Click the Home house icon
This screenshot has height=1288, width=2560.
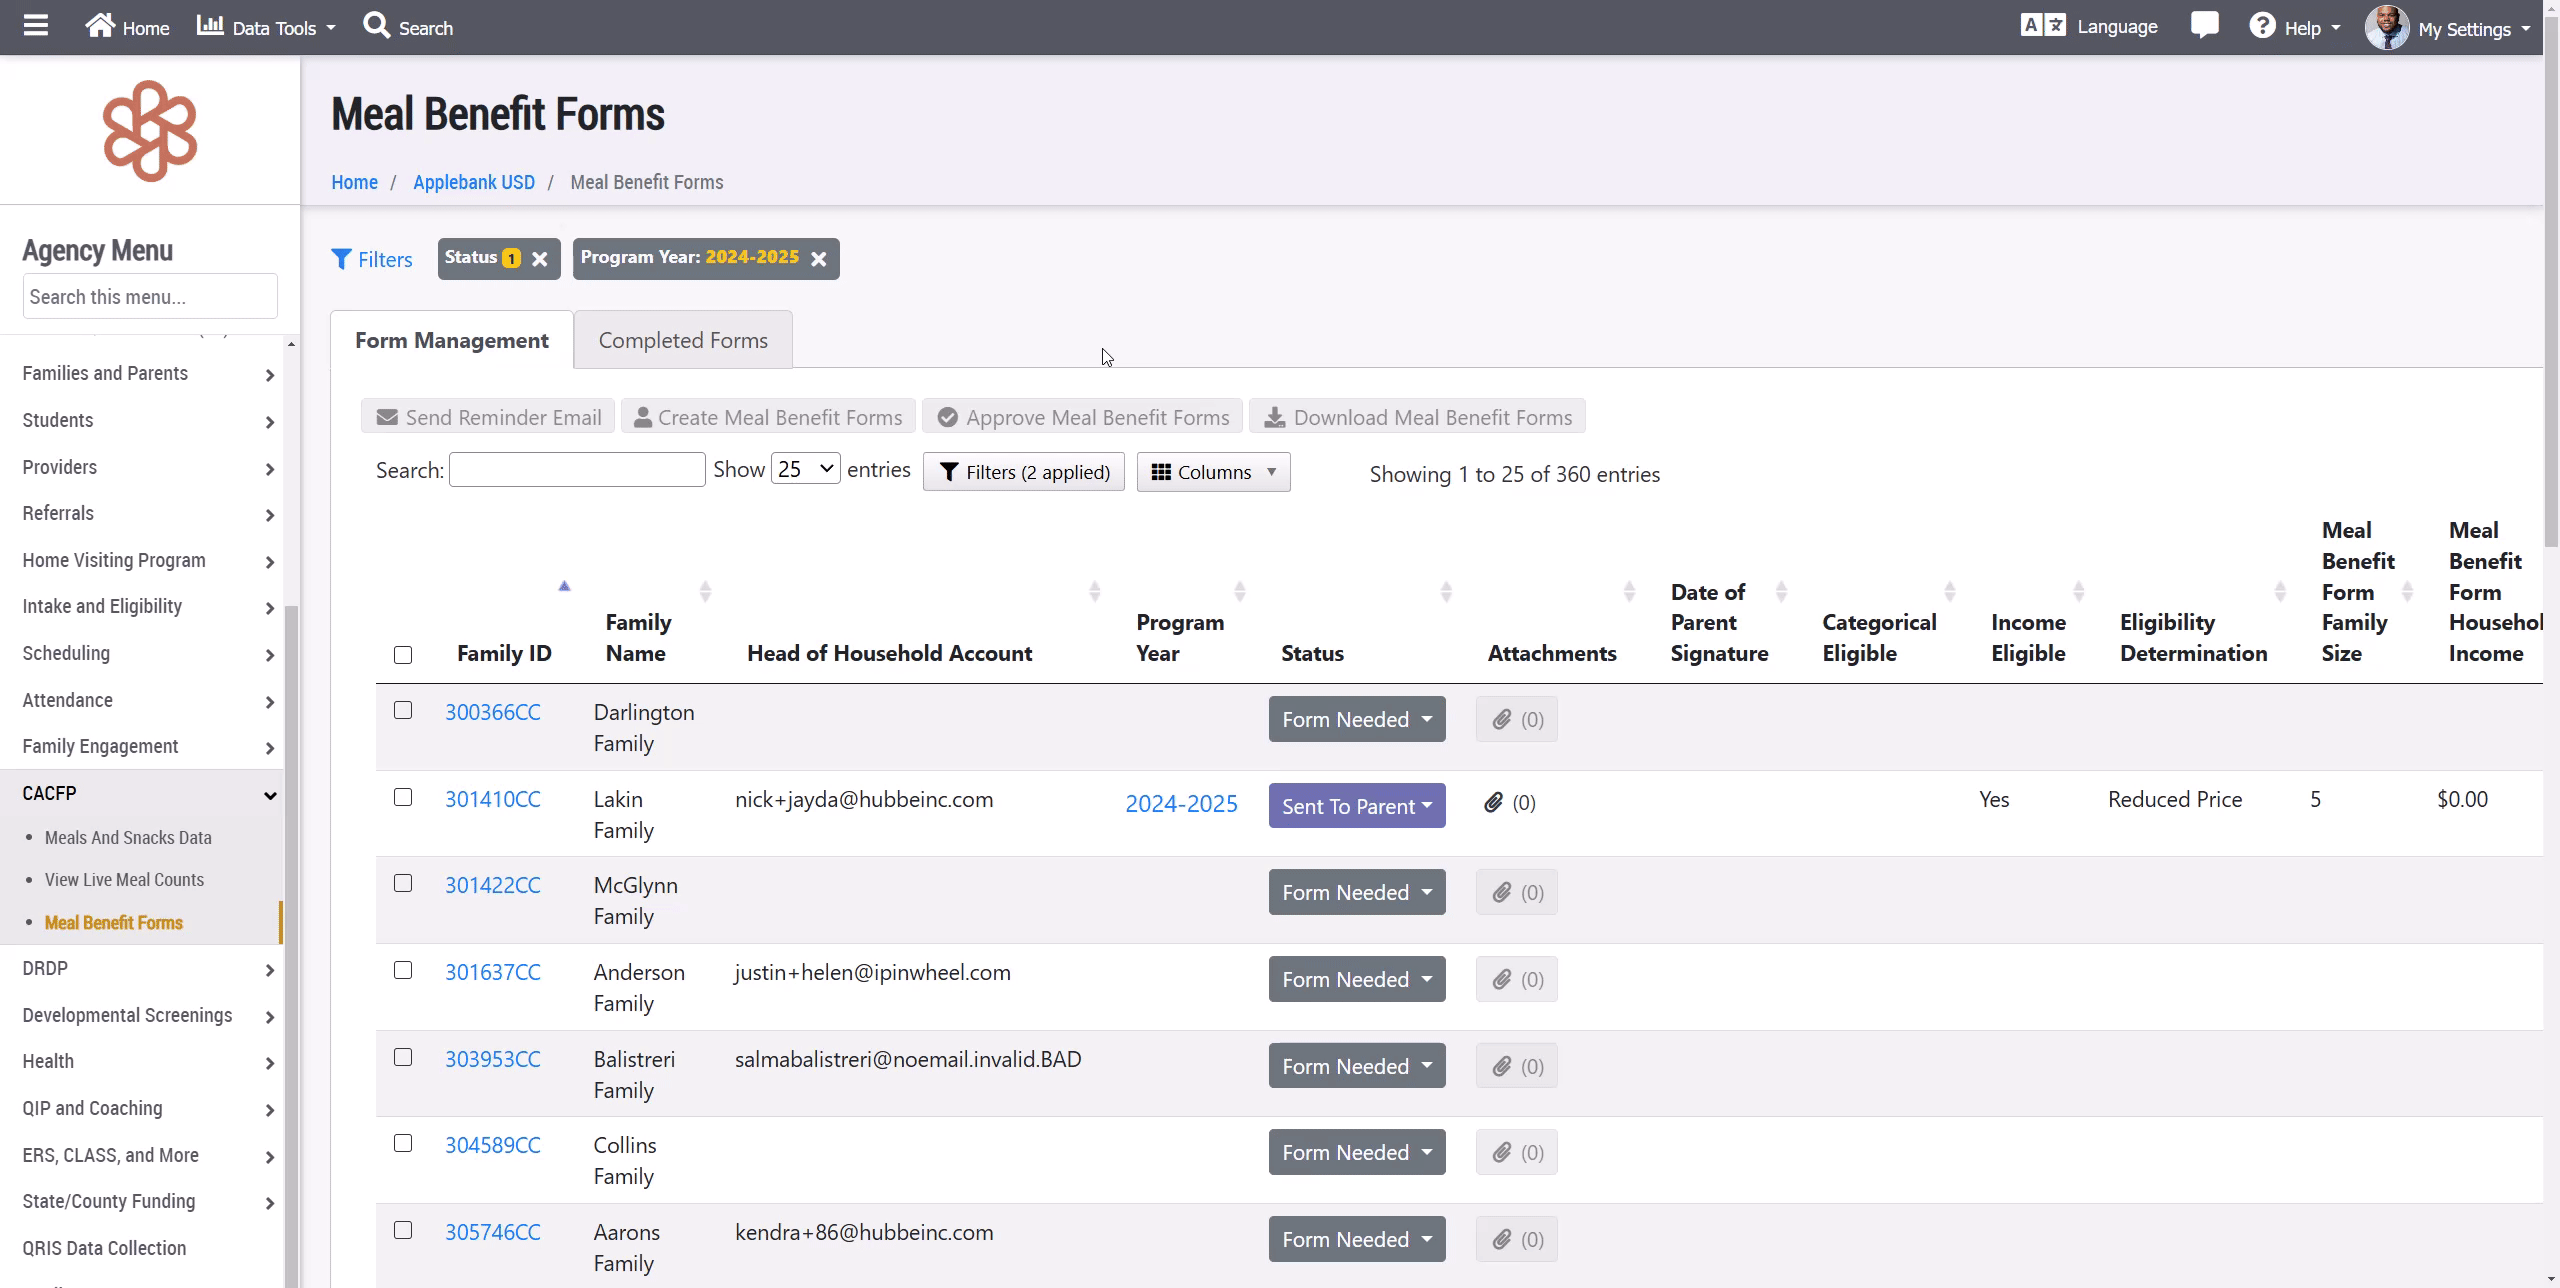click(100, 26)
